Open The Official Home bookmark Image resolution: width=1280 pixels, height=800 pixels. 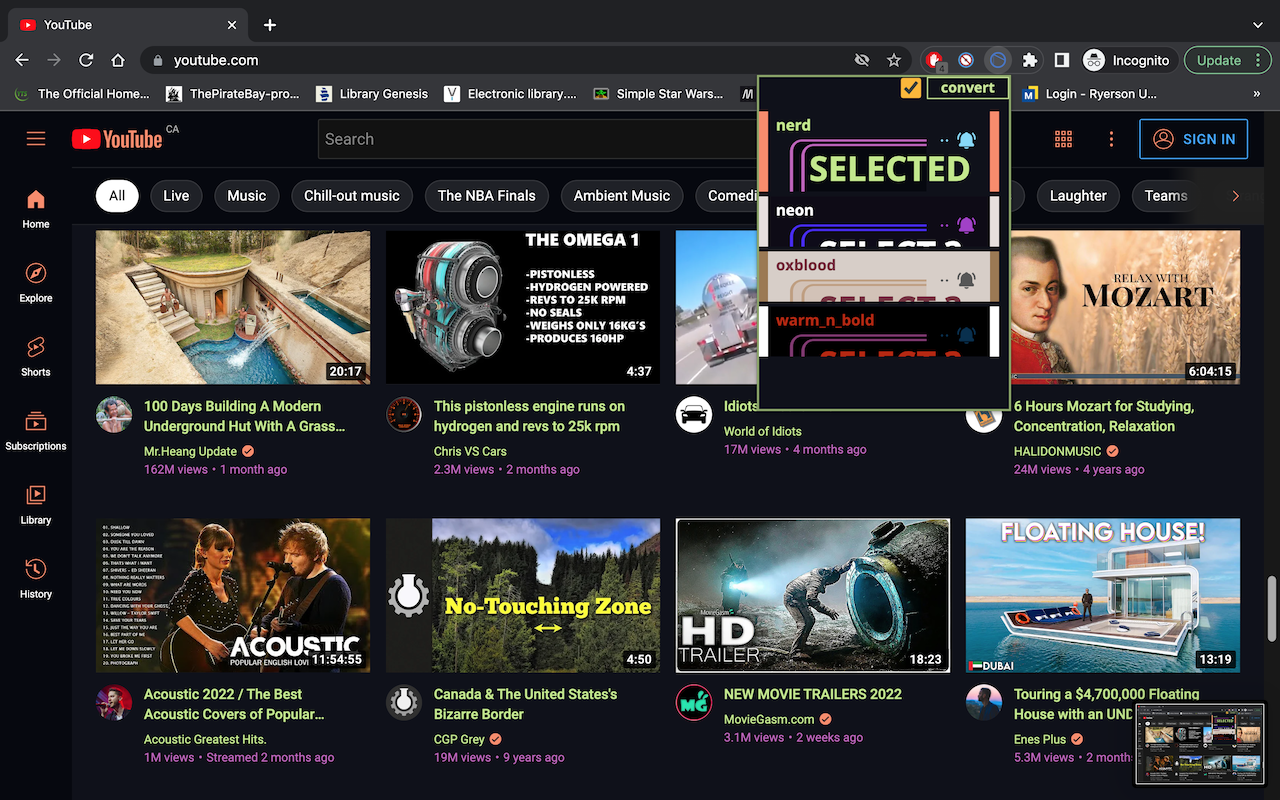click(x=81, y=94)
